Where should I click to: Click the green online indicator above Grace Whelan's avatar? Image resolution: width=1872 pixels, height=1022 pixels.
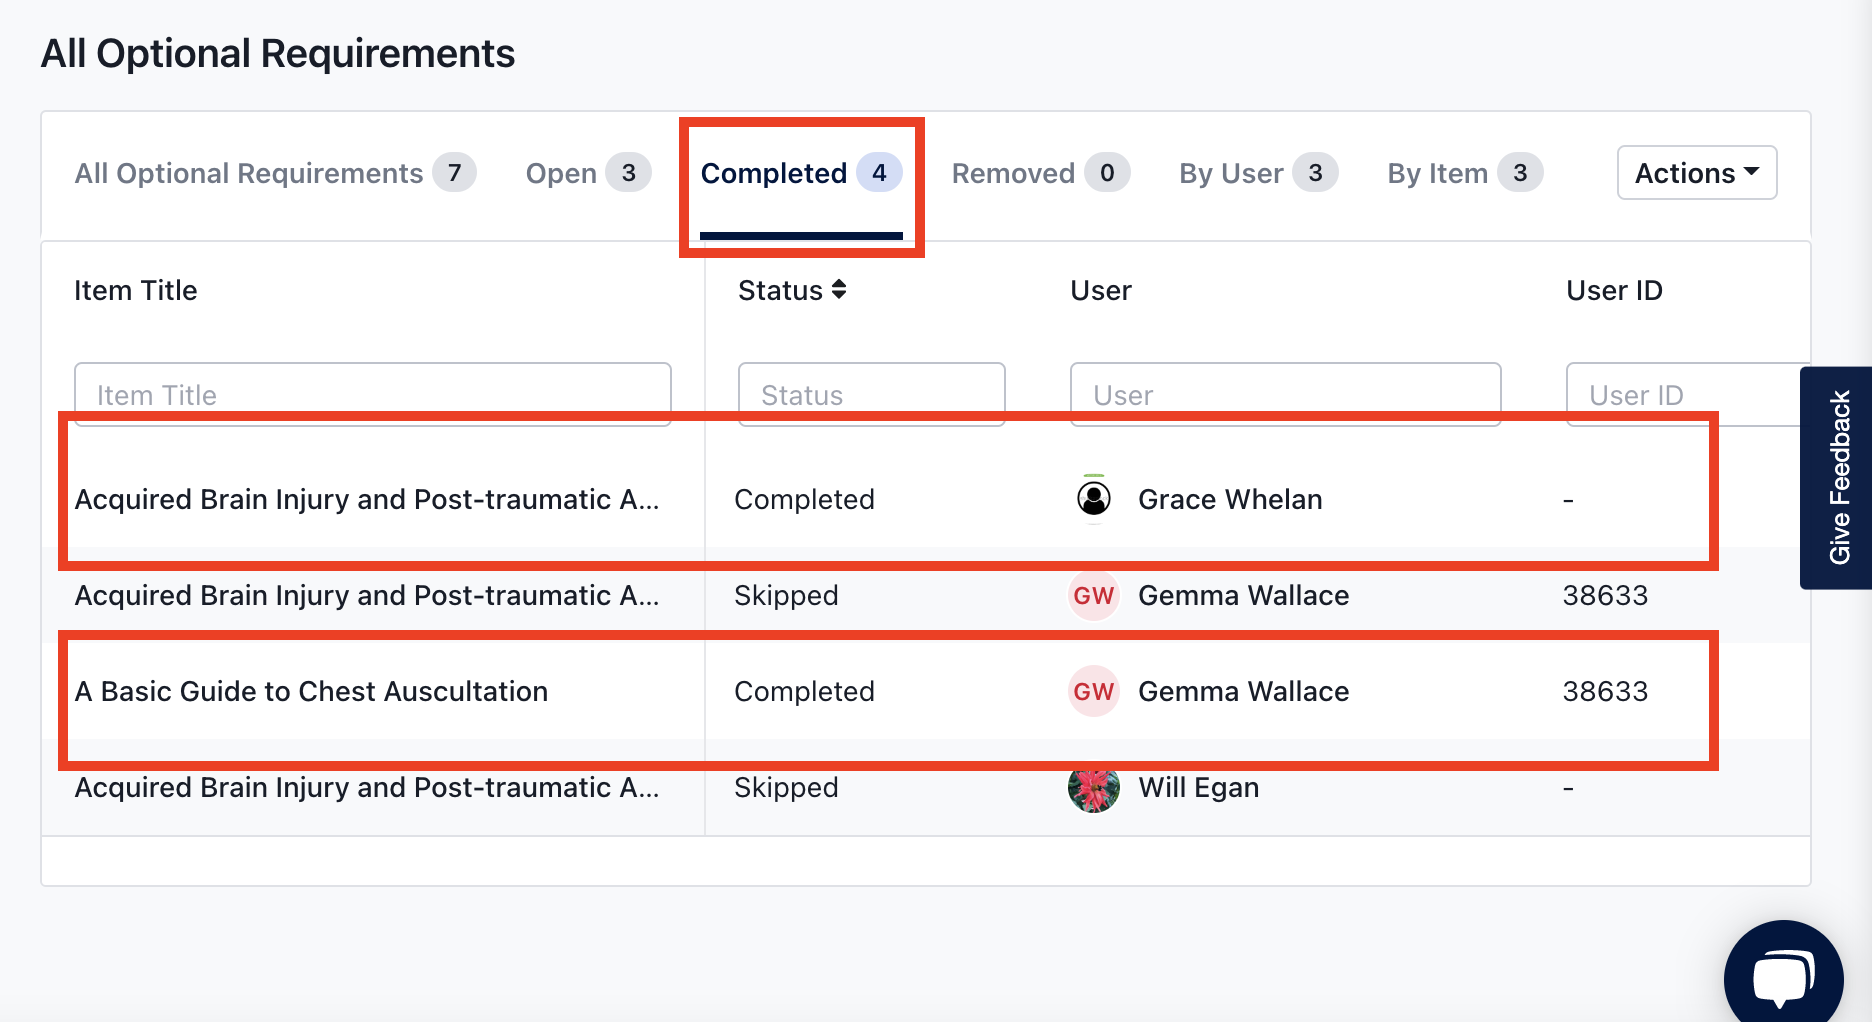pyautogui.click(x=1094, y=477)
